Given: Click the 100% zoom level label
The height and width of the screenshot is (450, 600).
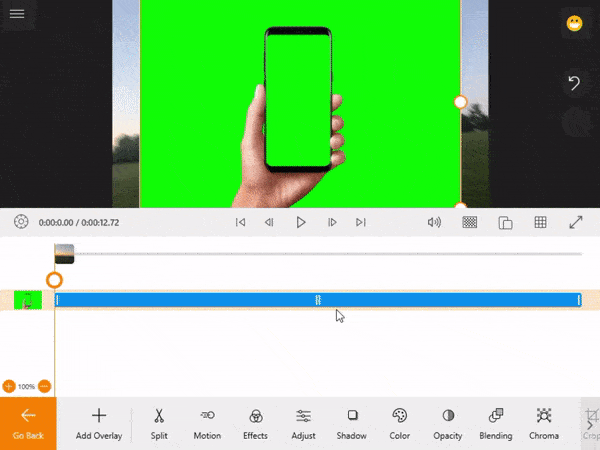Looking at the screenshot, I should (26, 386).
